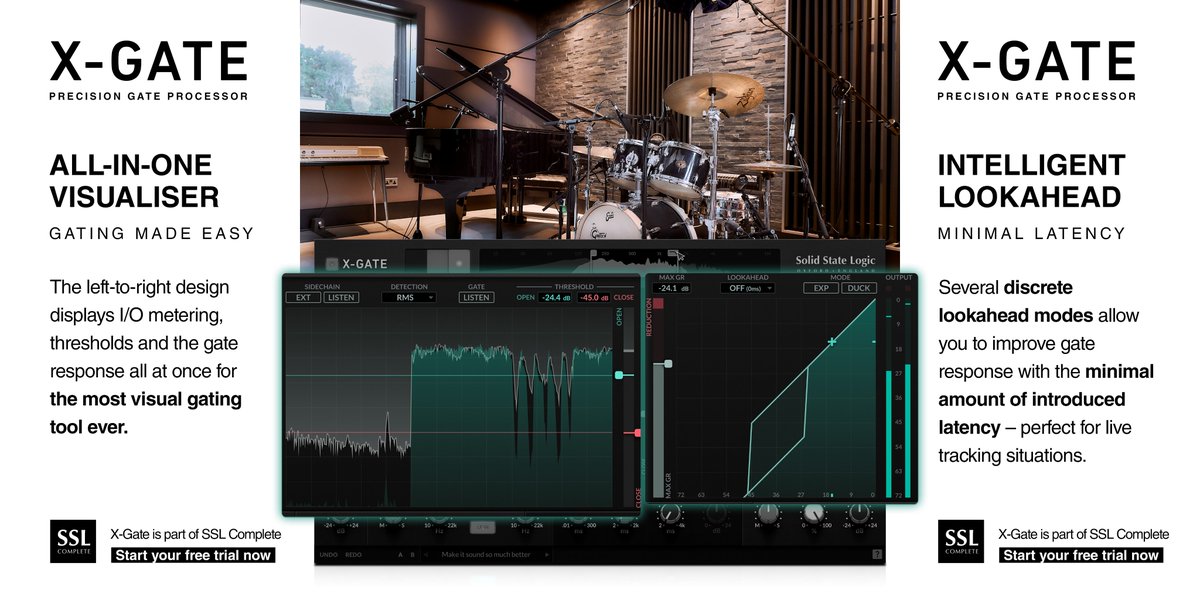Click the MINIMAL LATENCY text
The image size is (1200, 600).
1032,234
